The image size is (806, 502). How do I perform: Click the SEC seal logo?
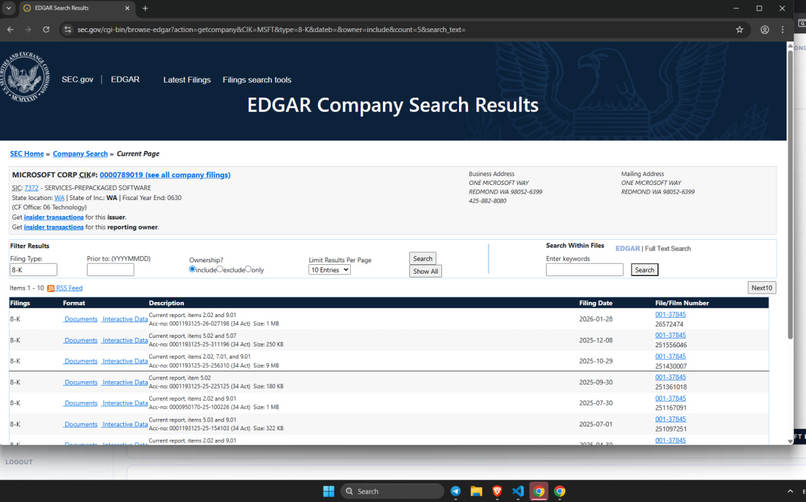click(x=24, y=77)
